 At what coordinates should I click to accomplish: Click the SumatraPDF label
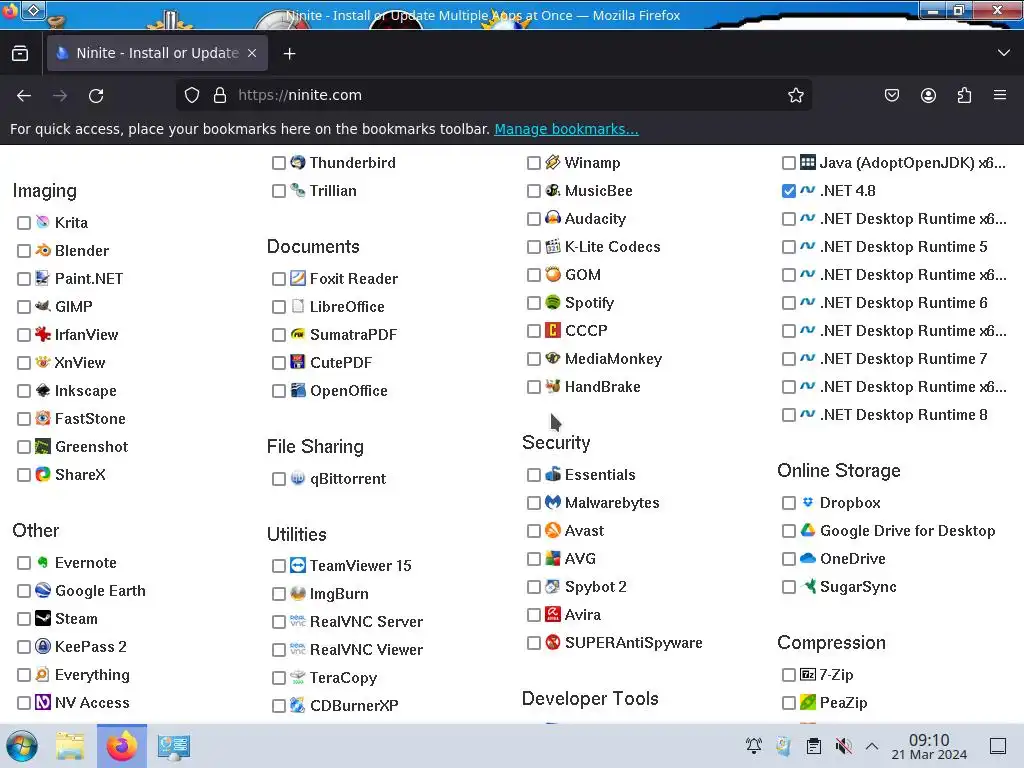click(353, 334)
